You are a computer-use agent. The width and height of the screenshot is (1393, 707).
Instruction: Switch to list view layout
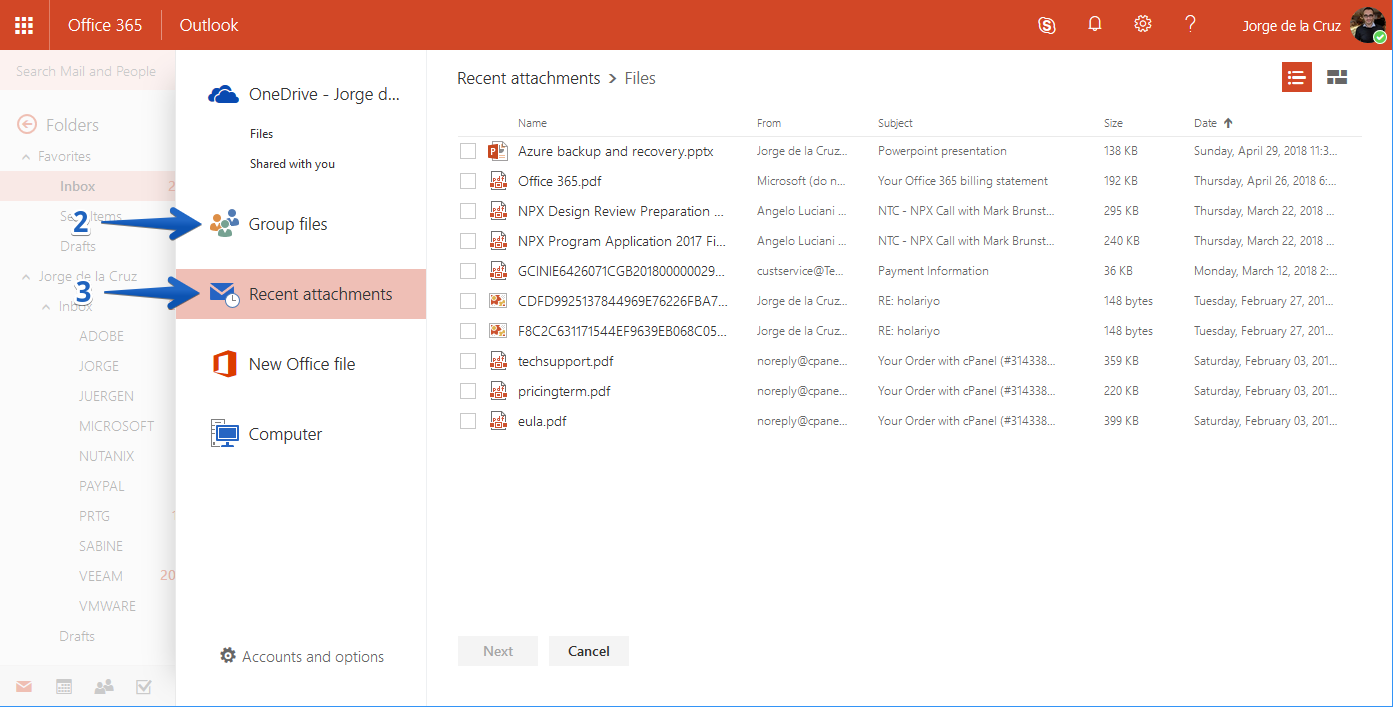(1297, 77)
